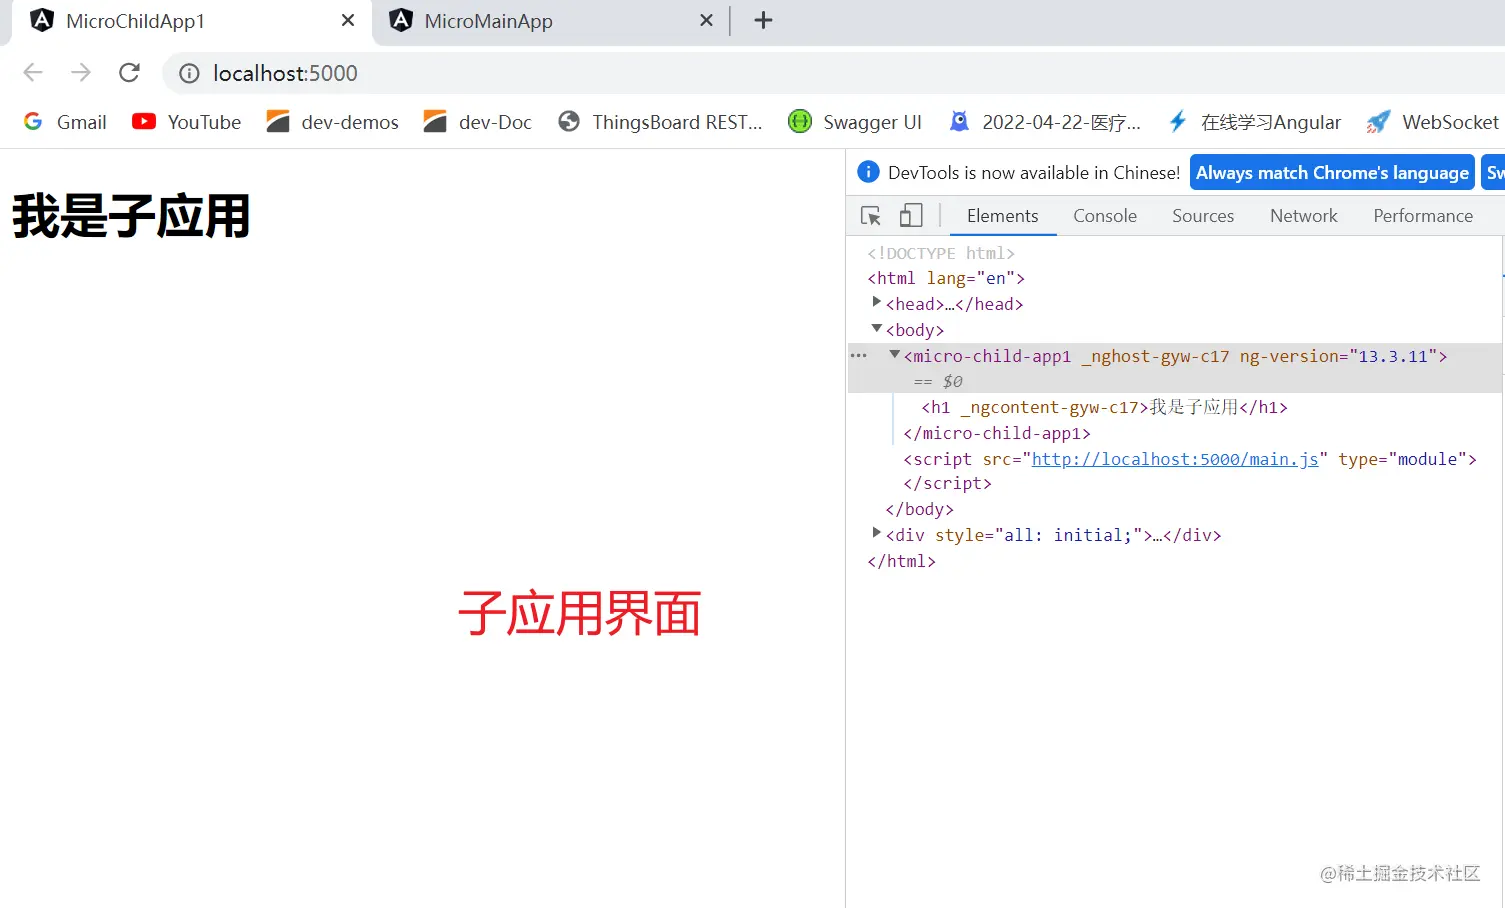Open 2022-04-22 bookmark
1505x908 pixels.
click(1045, 122)
